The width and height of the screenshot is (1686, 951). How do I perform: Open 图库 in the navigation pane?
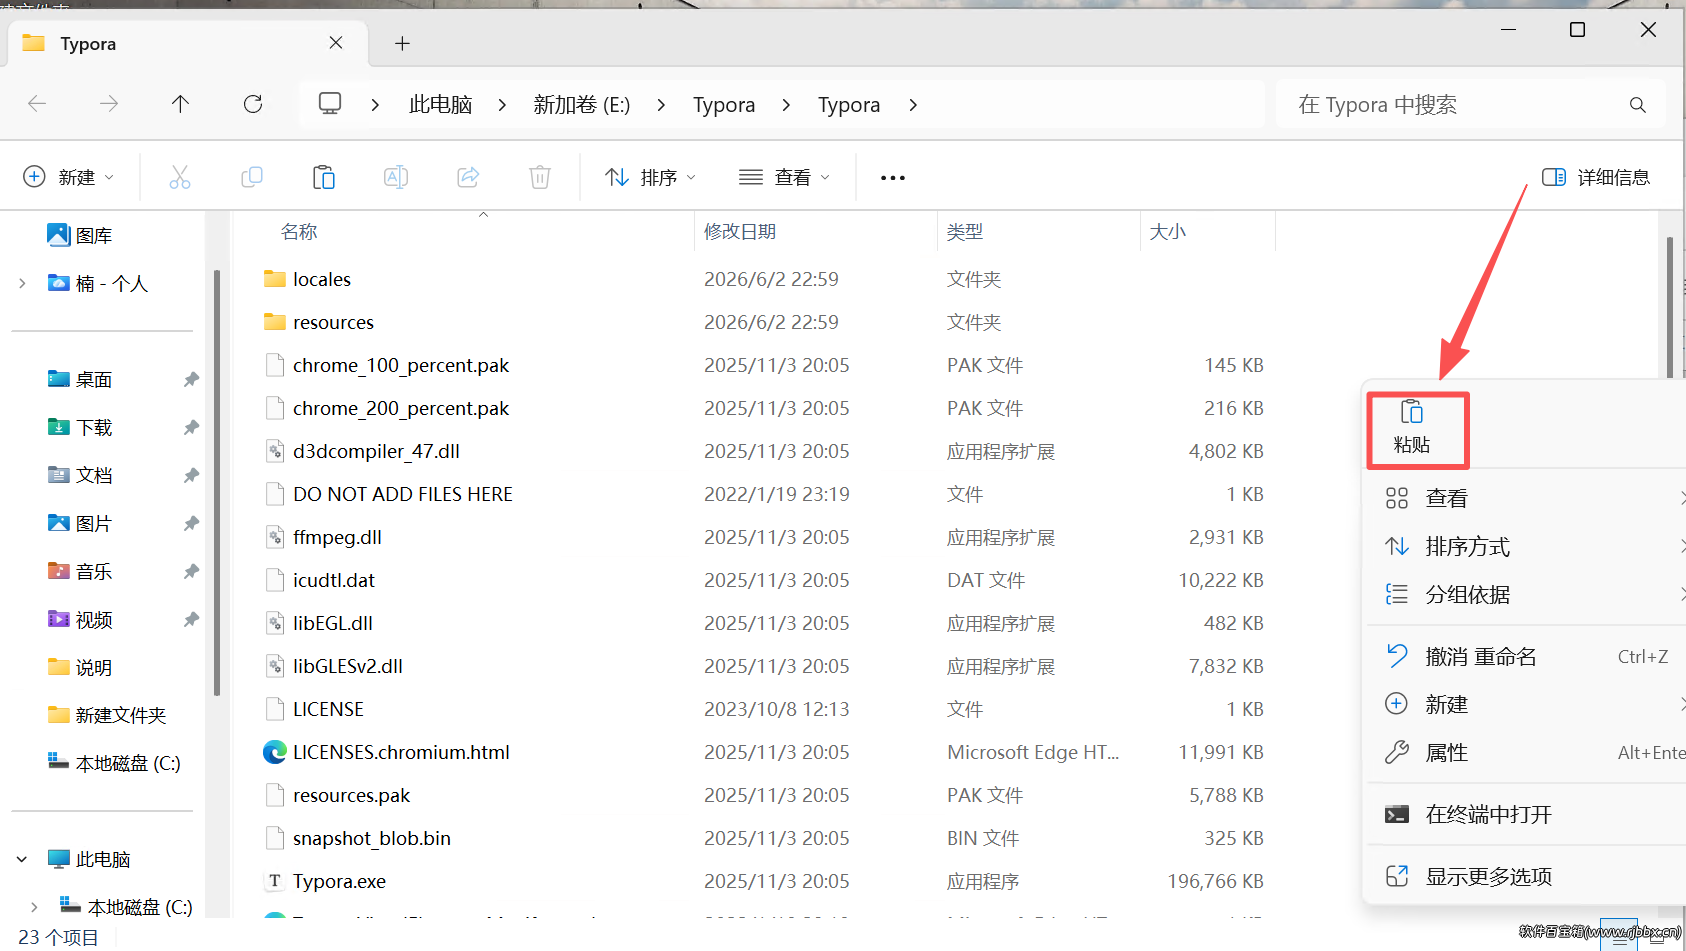tap(94, 235)
